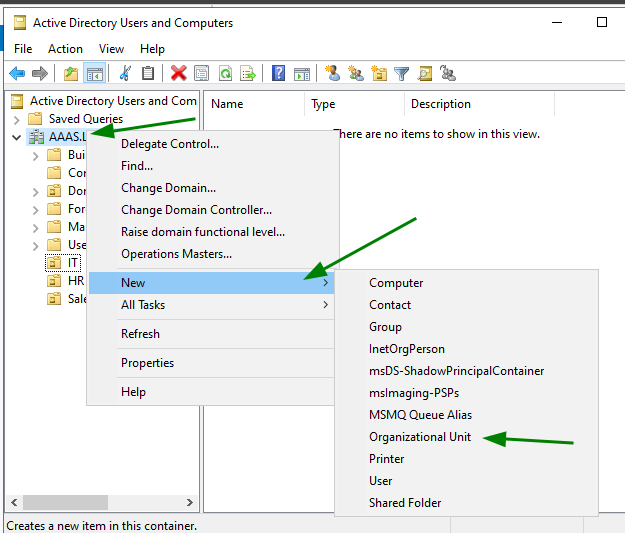Click the Filter funnel icon

pyautogui.click(x=401, y=73)
